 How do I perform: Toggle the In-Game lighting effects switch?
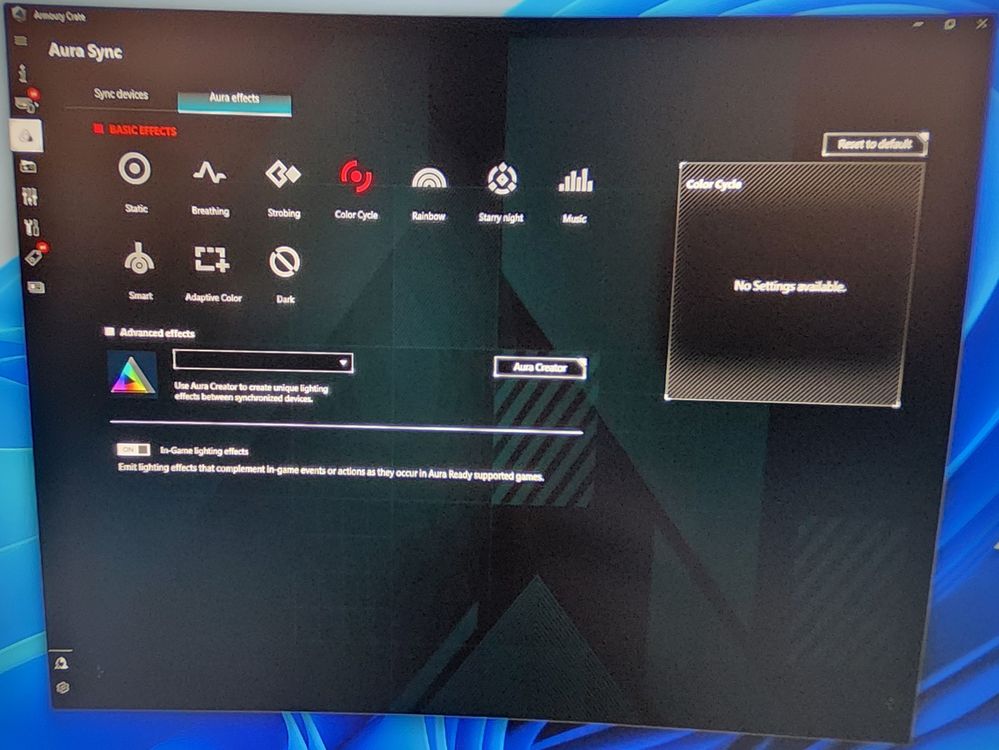(133, 449)
